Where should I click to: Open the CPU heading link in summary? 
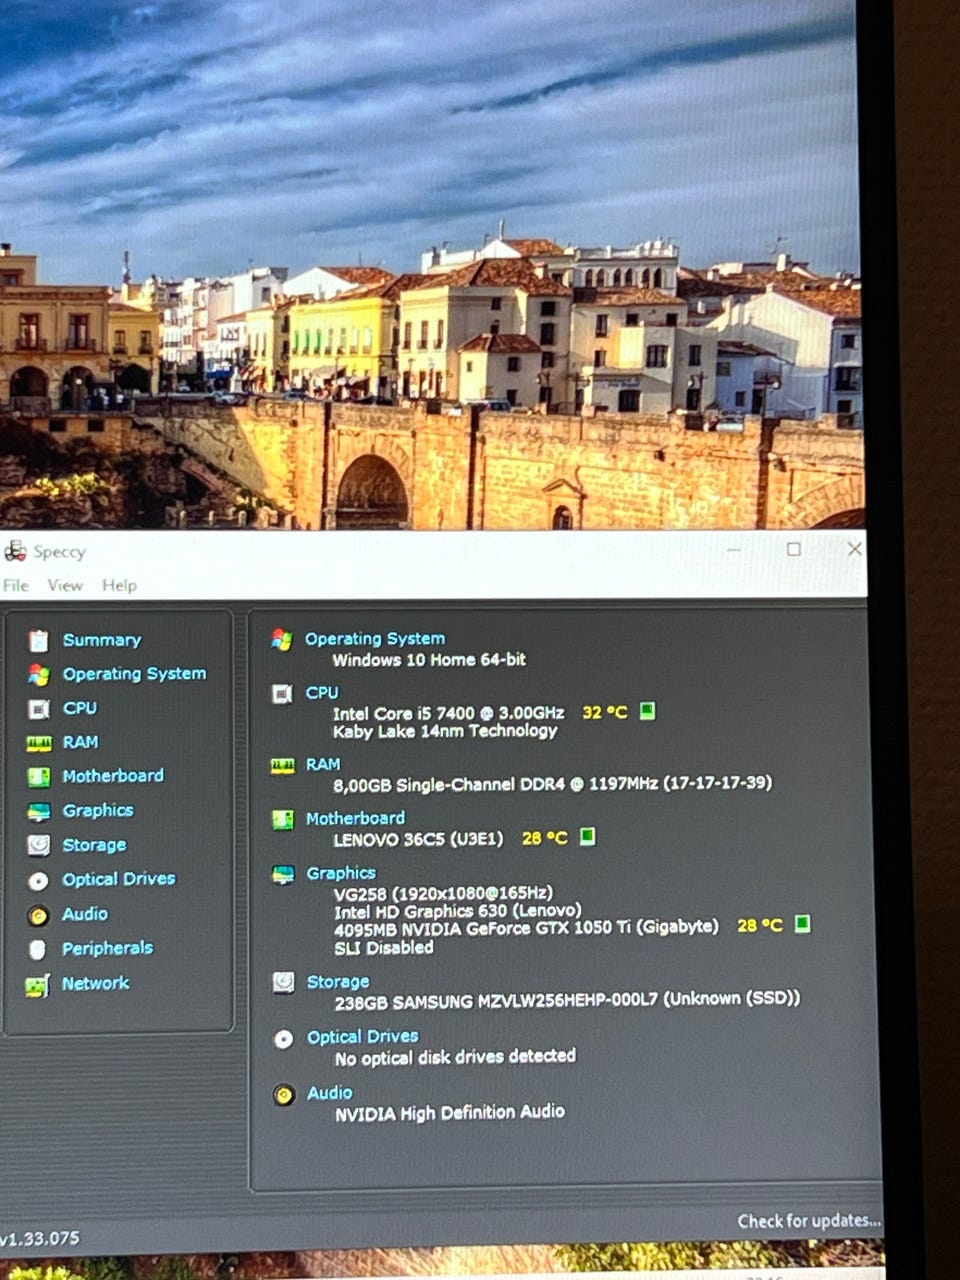point(322,692)
